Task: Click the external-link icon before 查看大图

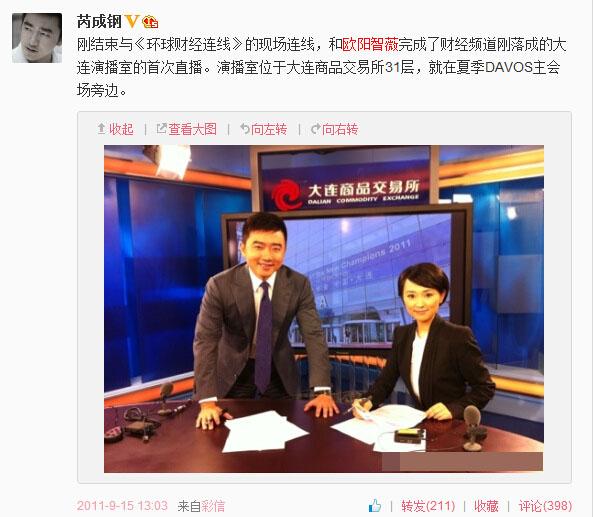Action: point(161,129)
